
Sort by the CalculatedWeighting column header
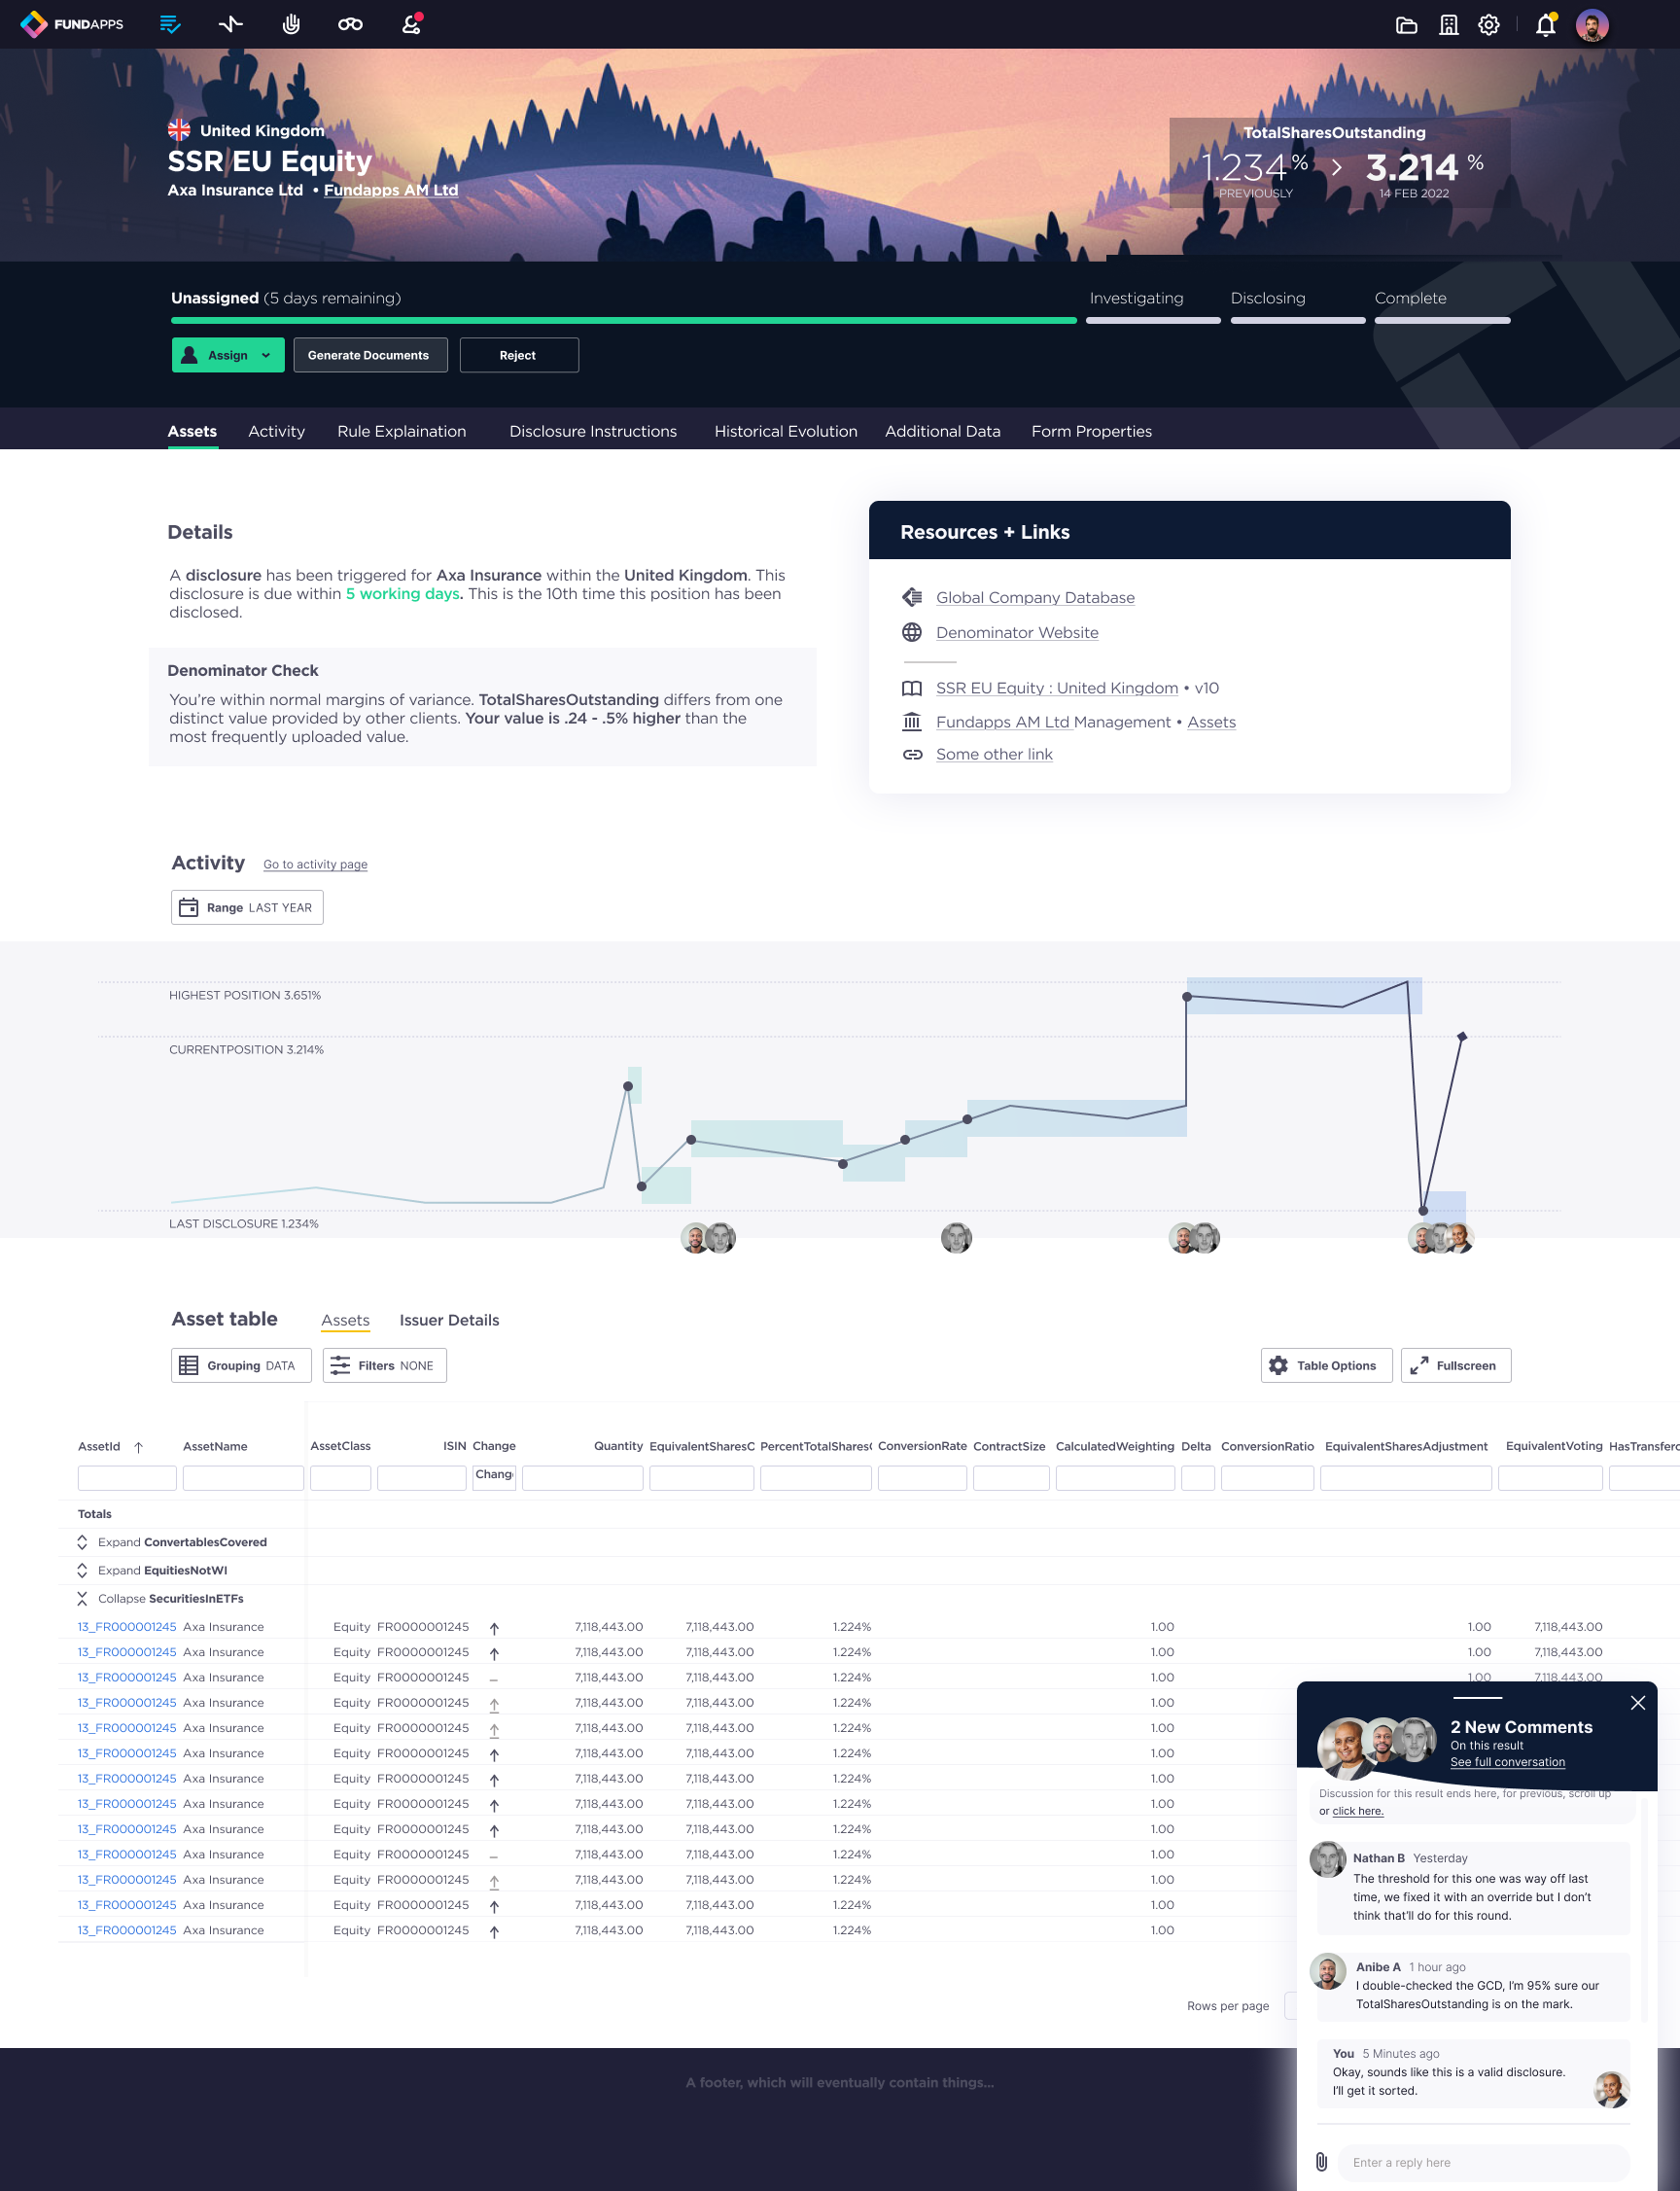click(x=1115, y=1446)
